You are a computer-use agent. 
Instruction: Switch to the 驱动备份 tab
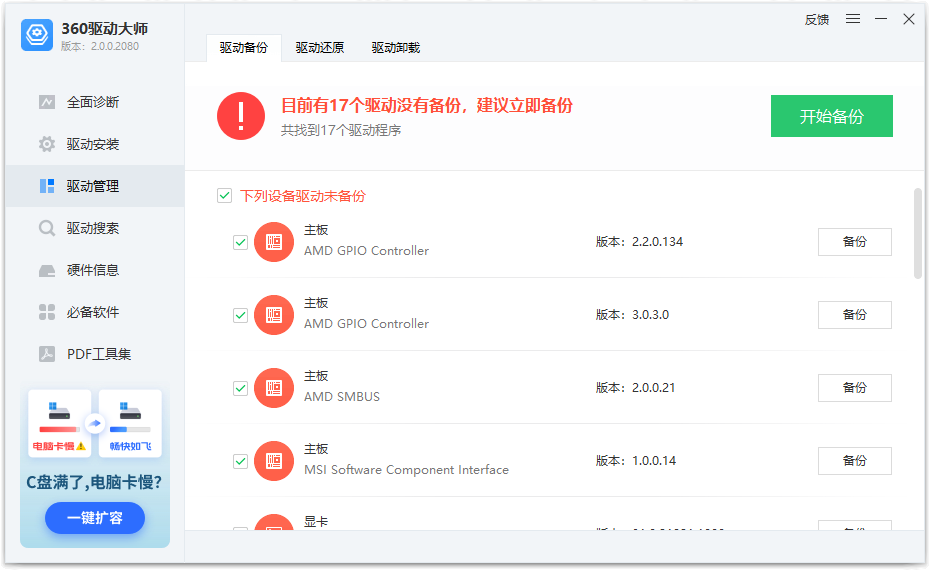click(x=243, y=48)
